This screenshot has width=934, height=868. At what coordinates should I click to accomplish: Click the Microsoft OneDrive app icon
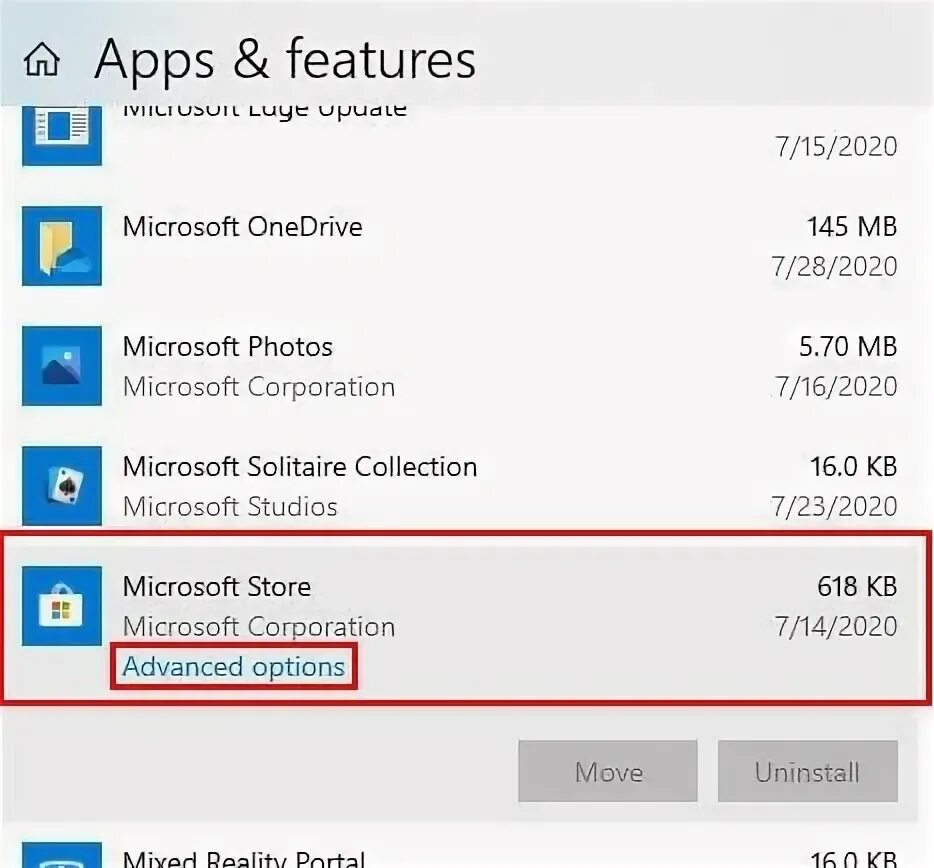click(x=61, y=246)
